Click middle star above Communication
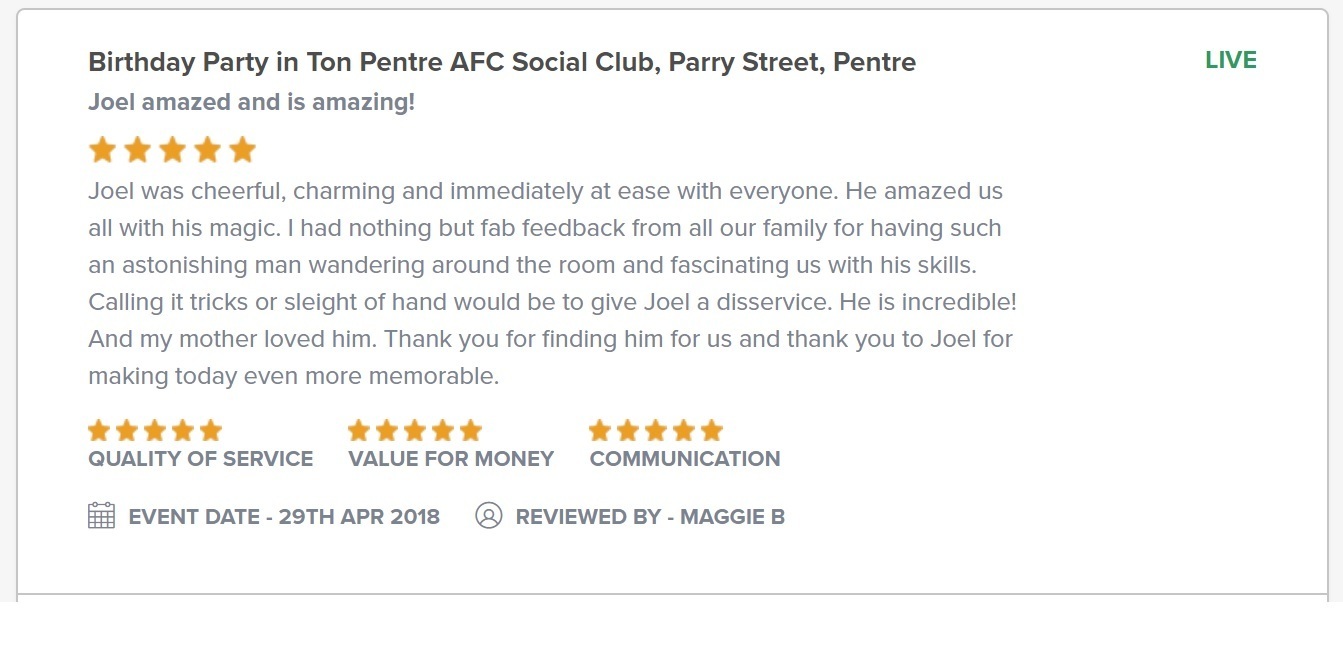Image resolution: width=1343 pixels, height=648 pixels. (656, 431)
